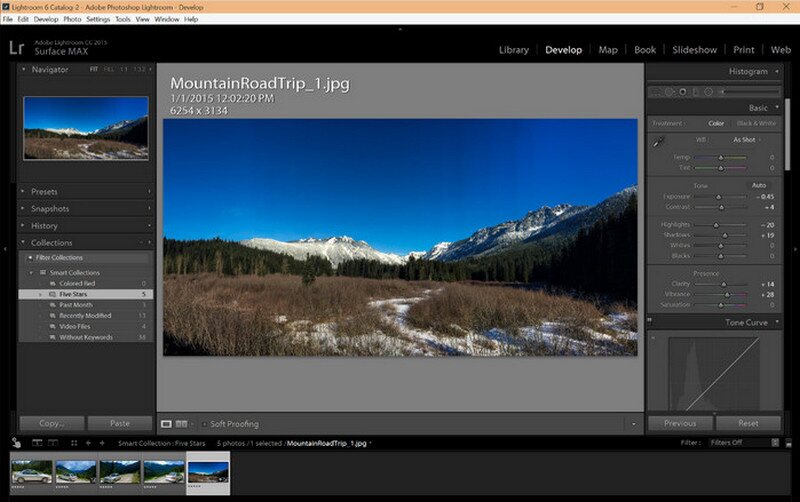Viewport: 800px width, 502px height.
Task: Adjust the Vibrance slider handle
Action: point(728,295)
